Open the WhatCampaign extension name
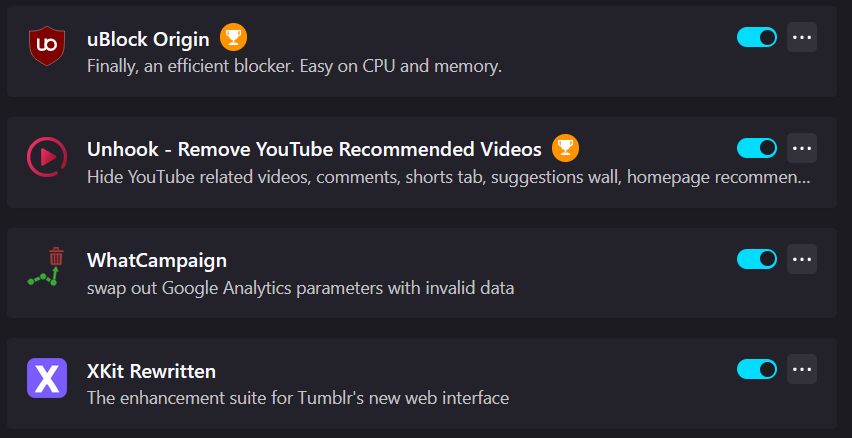The height and width of the screenshot is (438, 852). (156, 261)
